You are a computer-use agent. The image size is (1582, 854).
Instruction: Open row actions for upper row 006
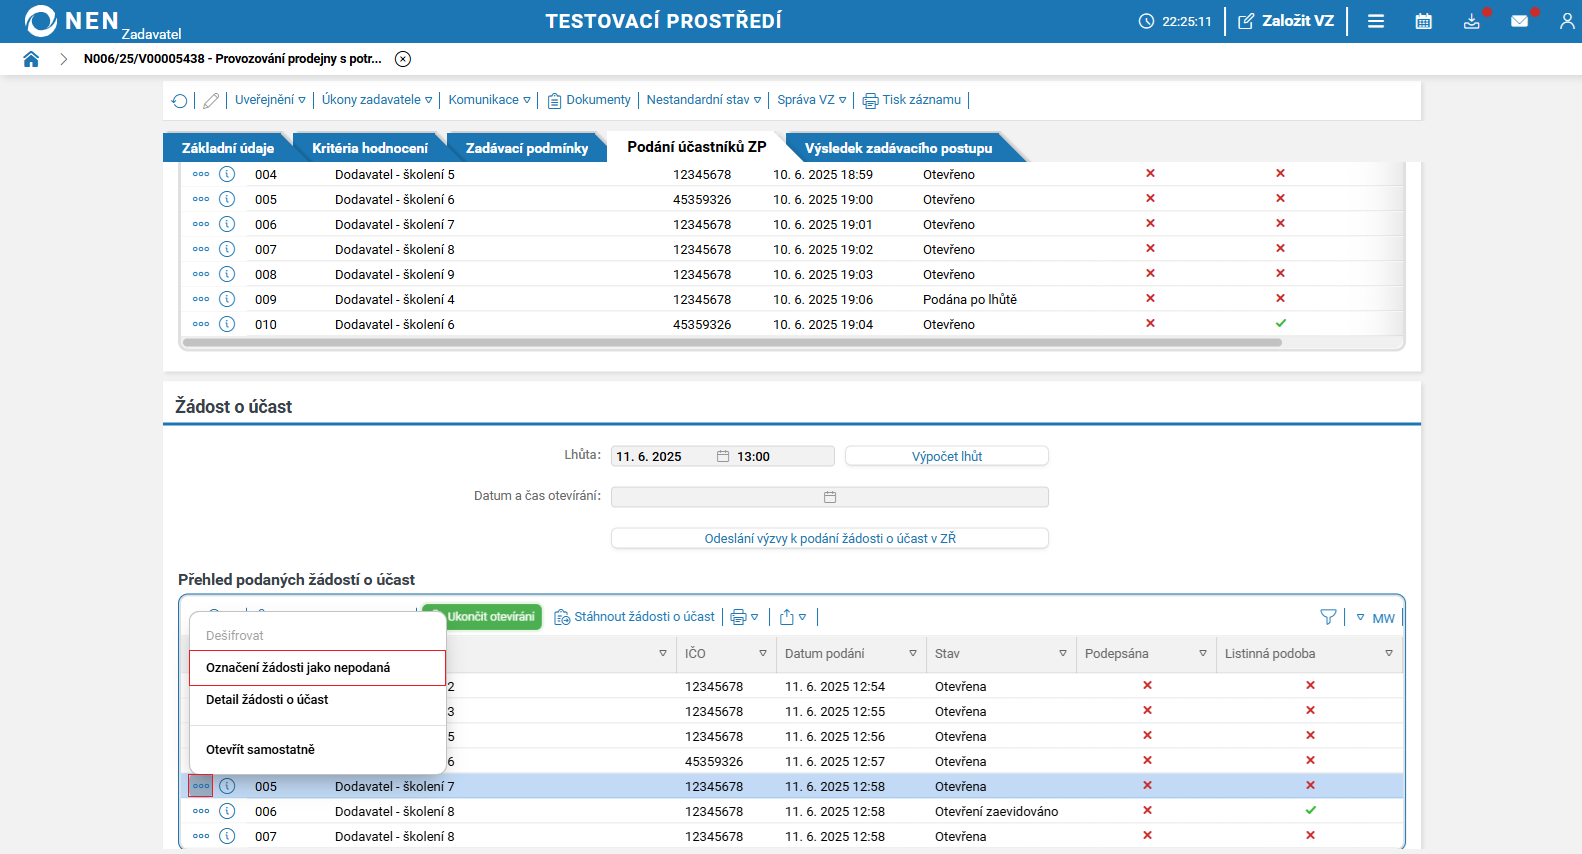tap(201, 224)
